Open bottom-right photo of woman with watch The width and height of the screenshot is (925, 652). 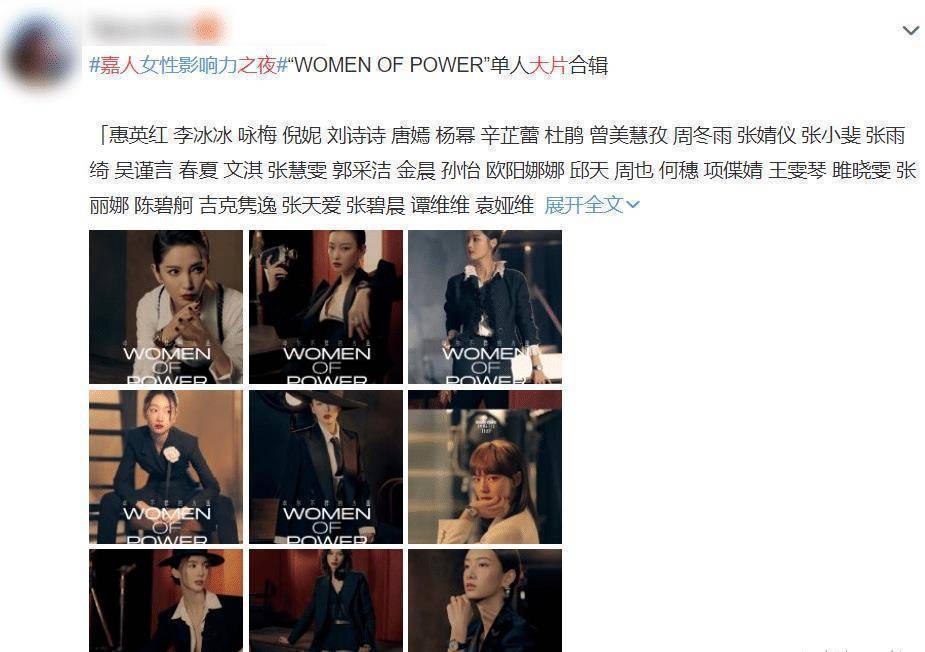485,601
